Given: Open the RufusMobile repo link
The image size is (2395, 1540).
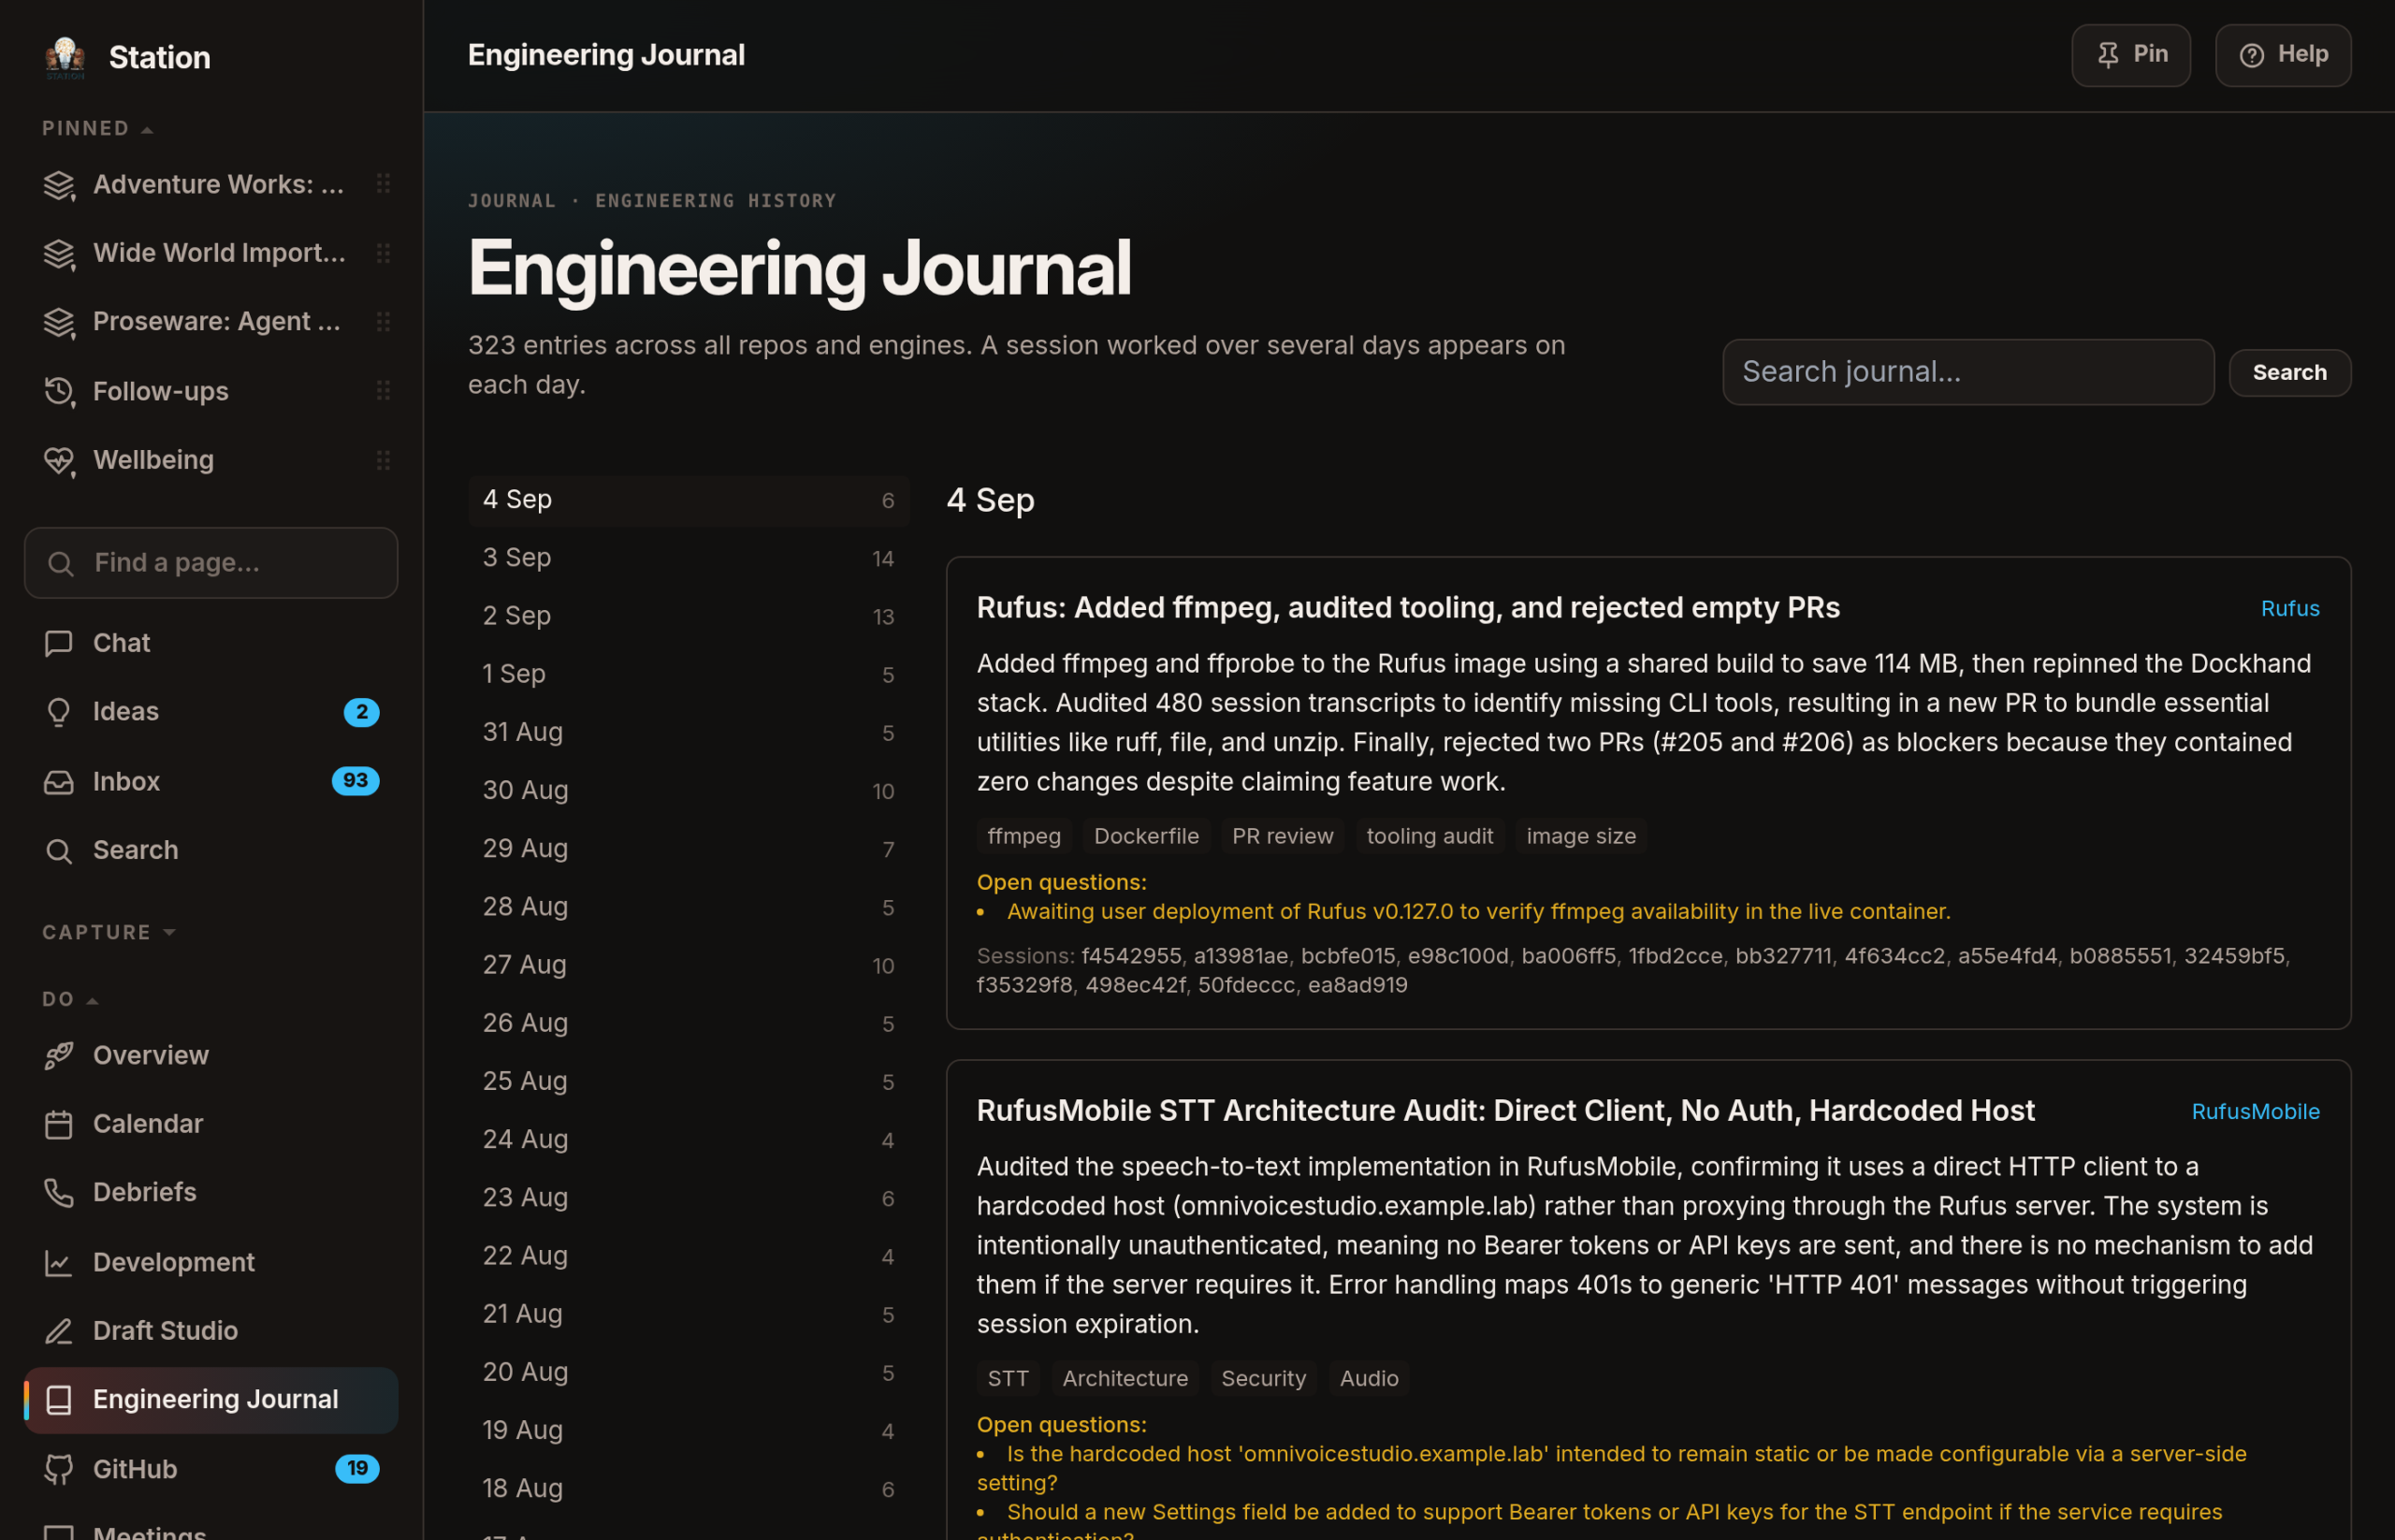Looking at the screenshot, I should click(2255, 1112).
